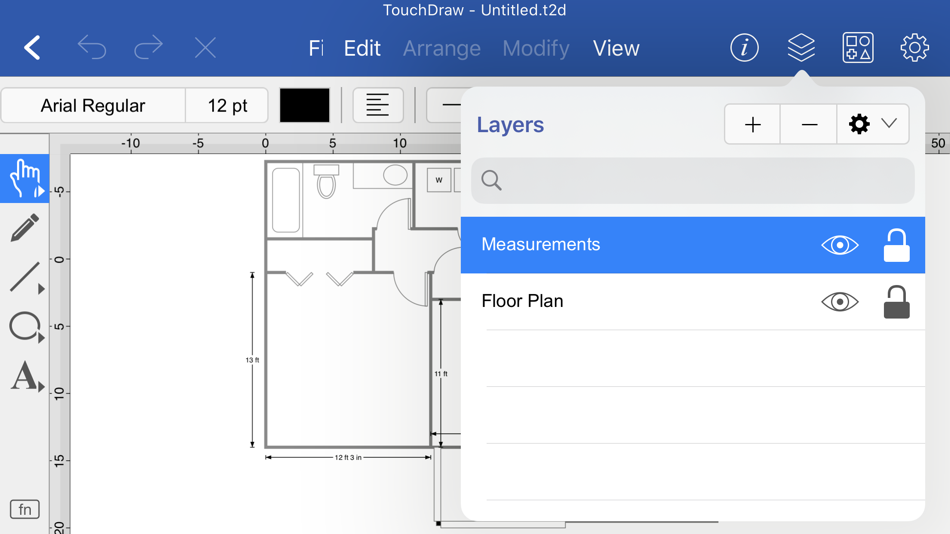950x534 pixels.
Task: Click the delete X icon
Action: 205,48
